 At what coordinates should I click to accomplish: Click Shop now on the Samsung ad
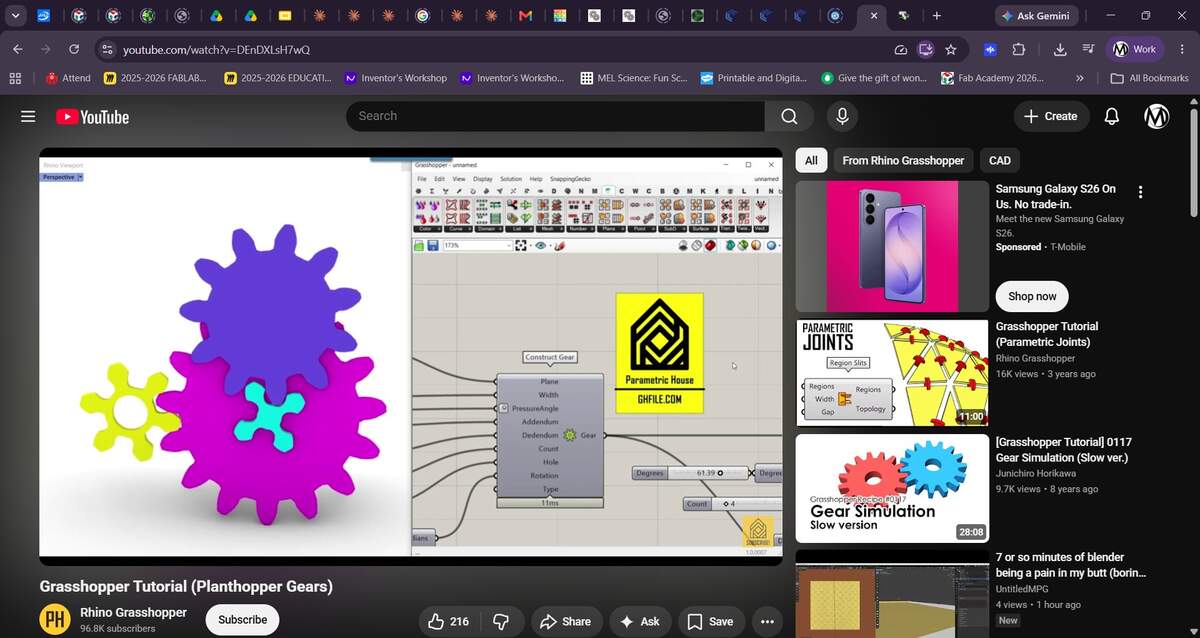[1032, 296]
